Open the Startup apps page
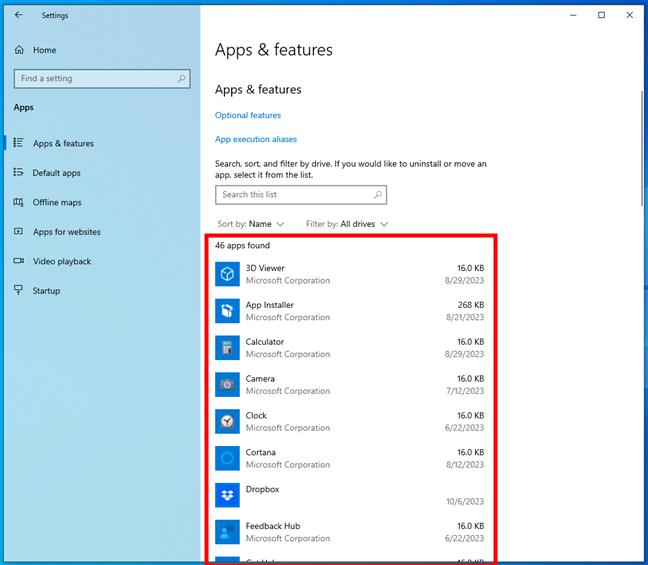 click(46, 291)
